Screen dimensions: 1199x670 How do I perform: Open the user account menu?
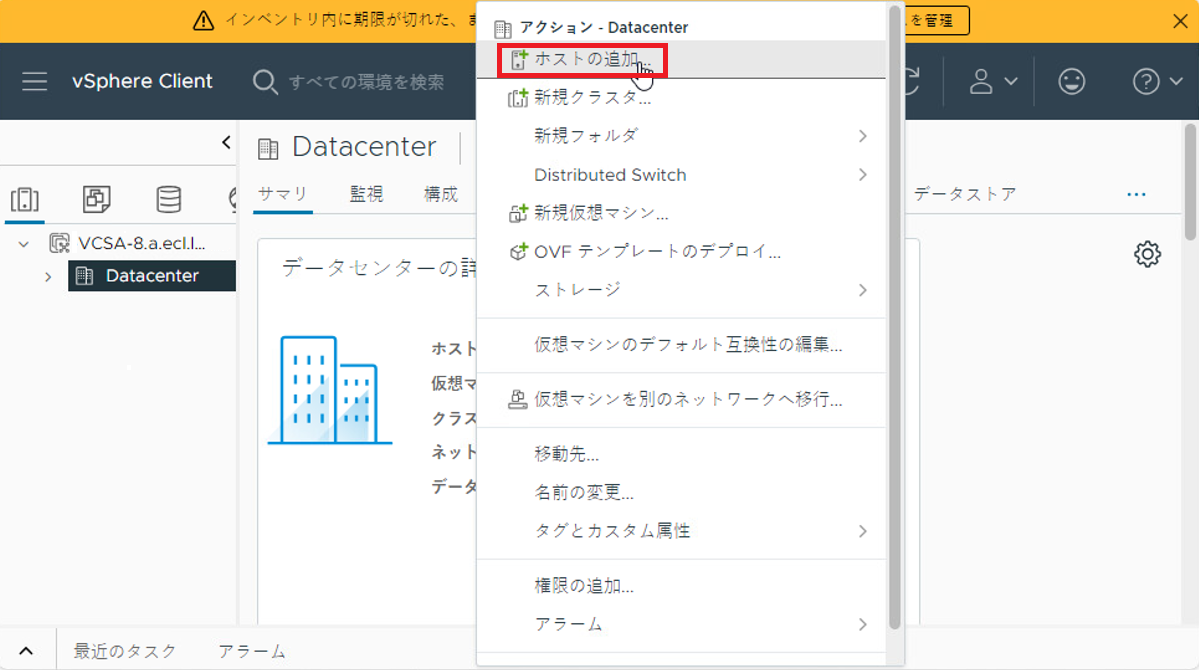[x=993, y=81]
